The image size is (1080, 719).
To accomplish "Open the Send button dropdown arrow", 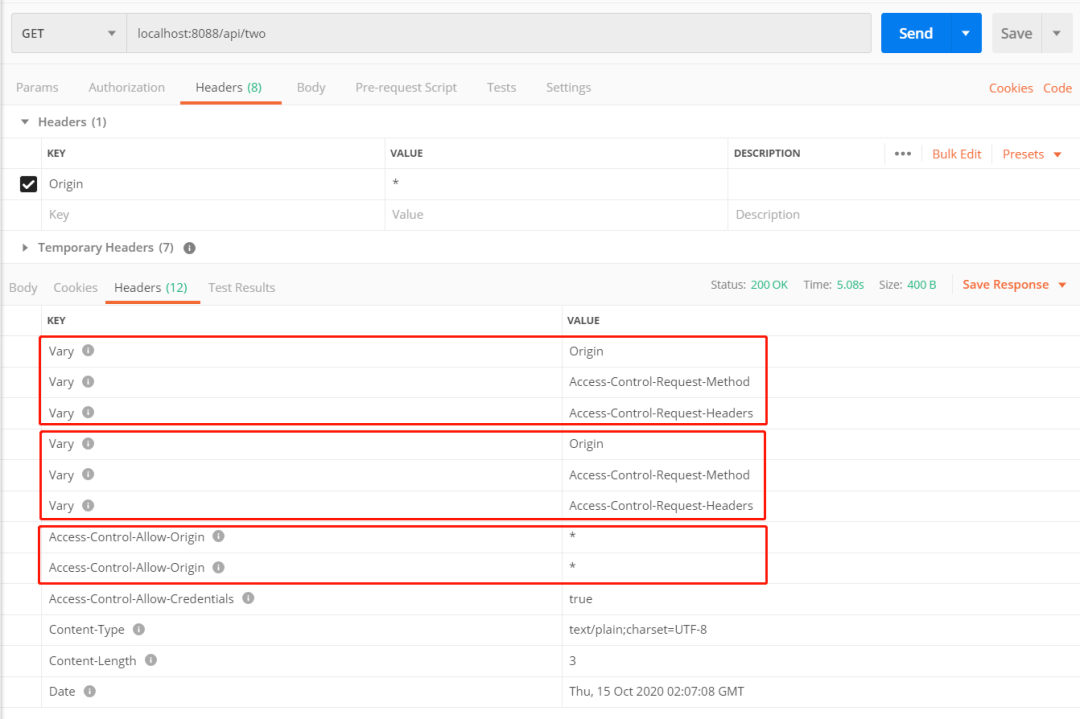I will pyautogui.click(x=966, y=33).
